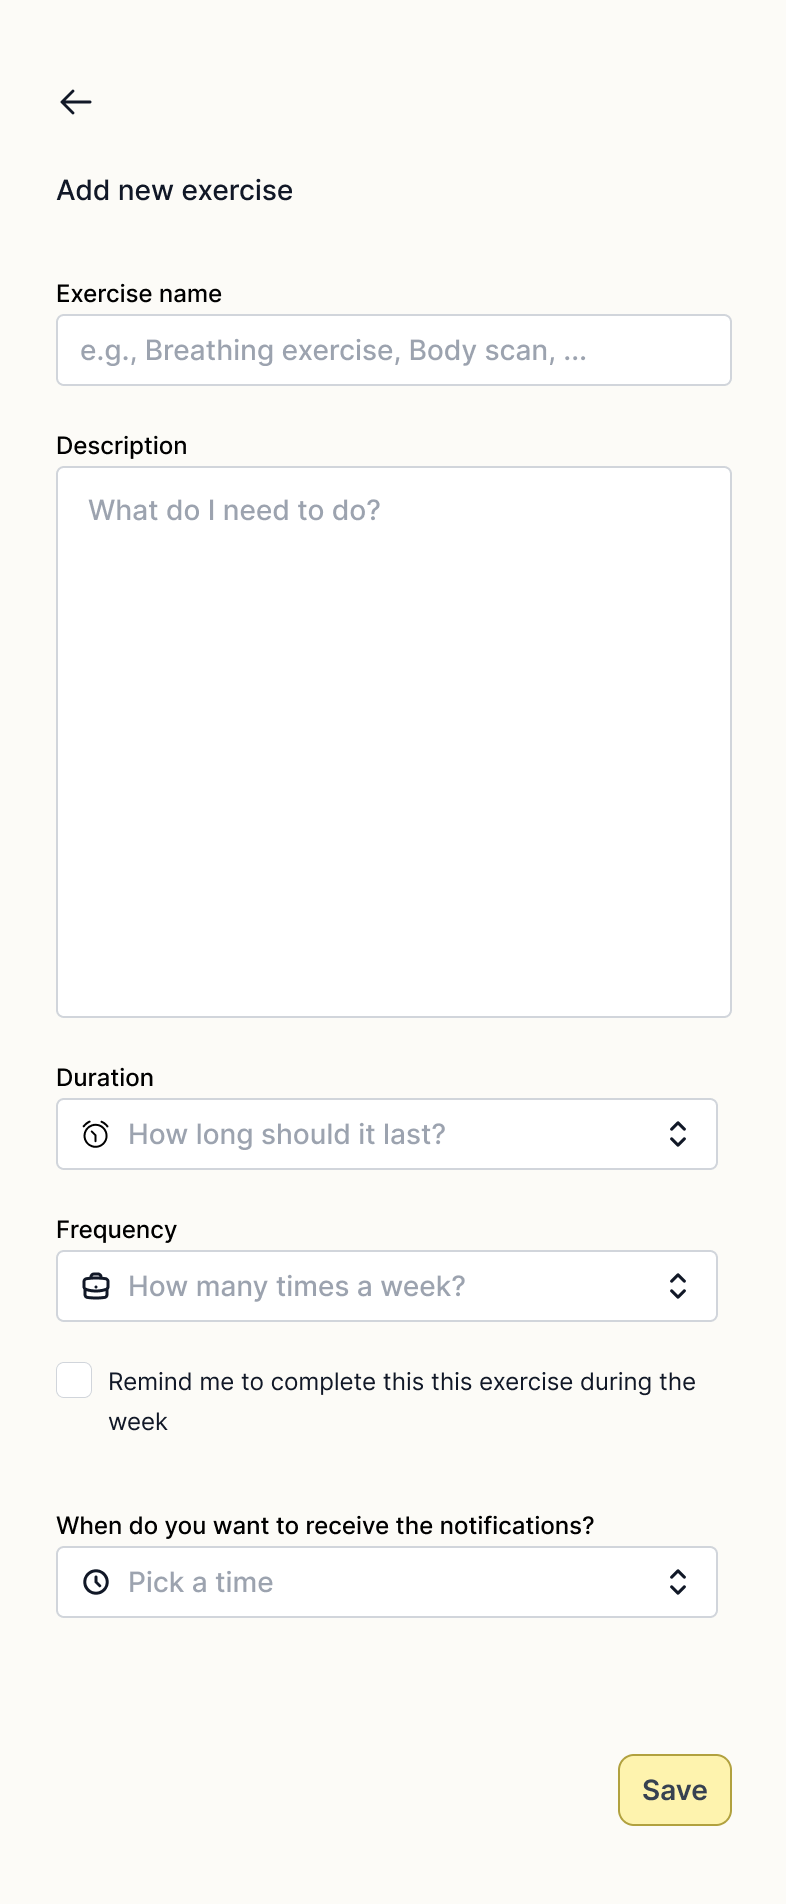Image resolution: width=786 pixels, height=1904 pixels.
Task: Click the Duration label
Action: pyautogui.click(x=105, y=1077)
